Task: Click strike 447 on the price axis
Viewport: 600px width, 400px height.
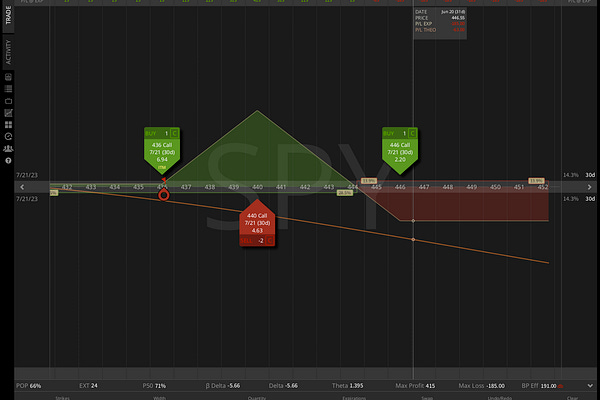Action: (424, 187)
